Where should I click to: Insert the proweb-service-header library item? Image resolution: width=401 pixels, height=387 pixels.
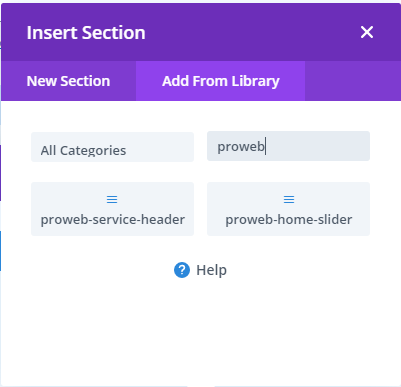(x=112, y=209)
